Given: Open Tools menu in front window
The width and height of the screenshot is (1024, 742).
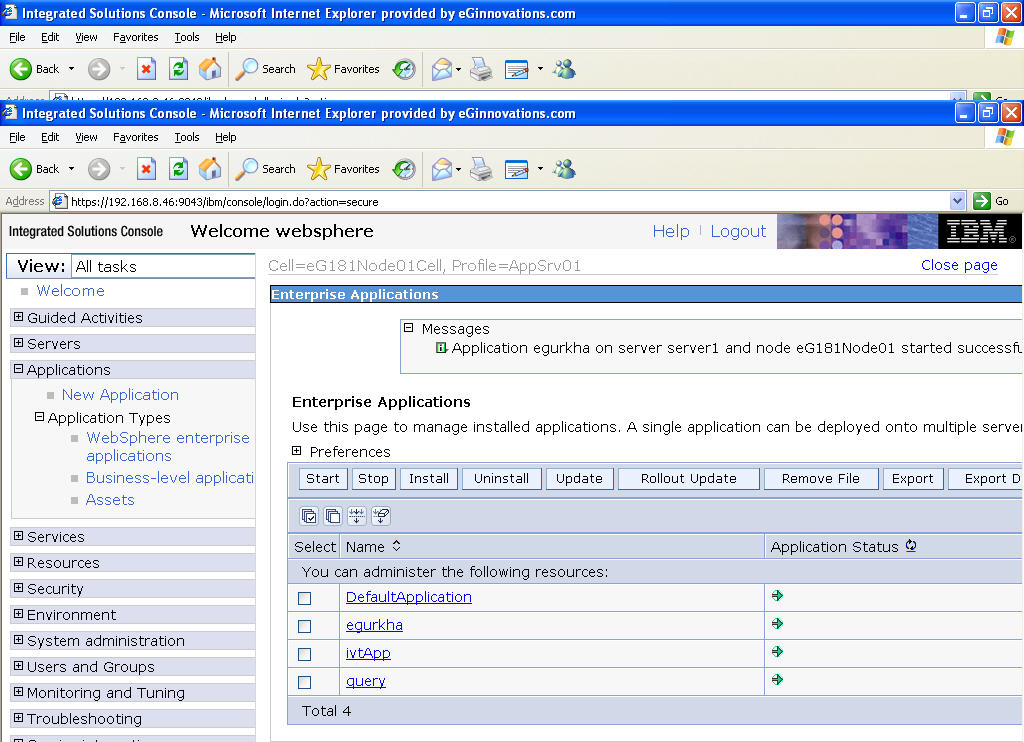Looking at the screenshot, I should coord(187,137).
